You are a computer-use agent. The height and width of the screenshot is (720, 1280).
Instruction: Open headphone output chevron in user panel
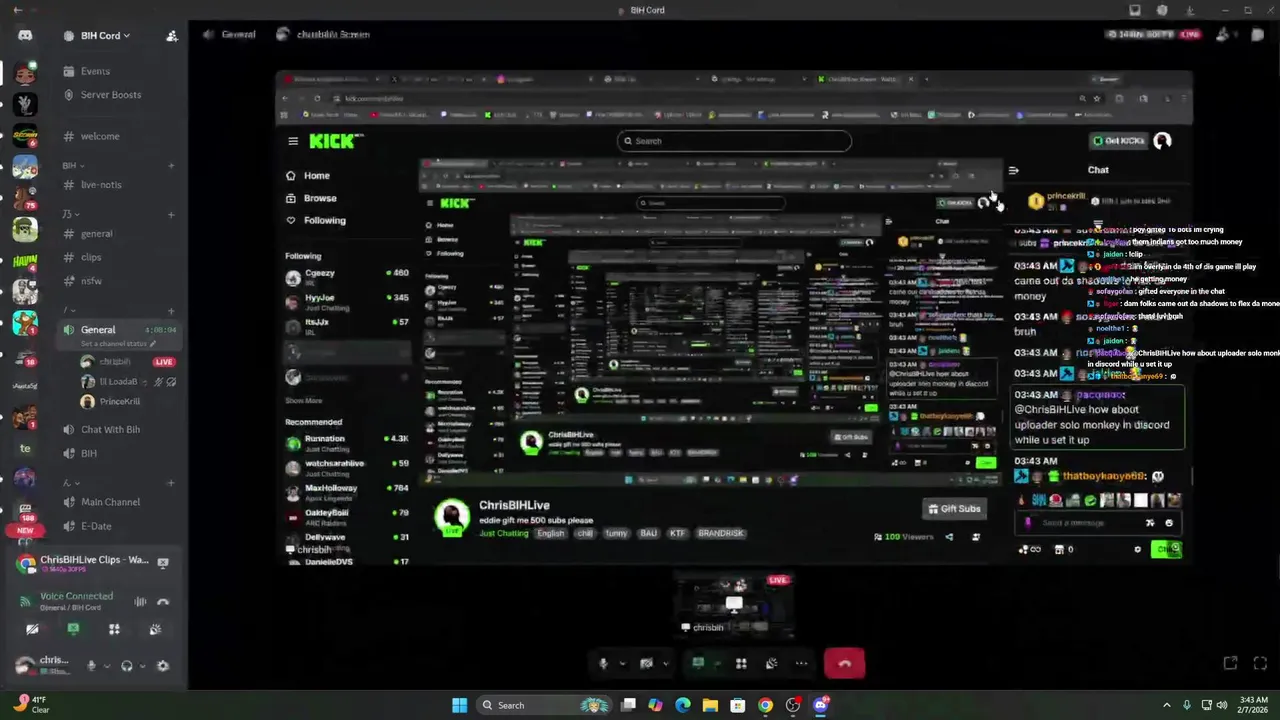[x=142, y=666]
